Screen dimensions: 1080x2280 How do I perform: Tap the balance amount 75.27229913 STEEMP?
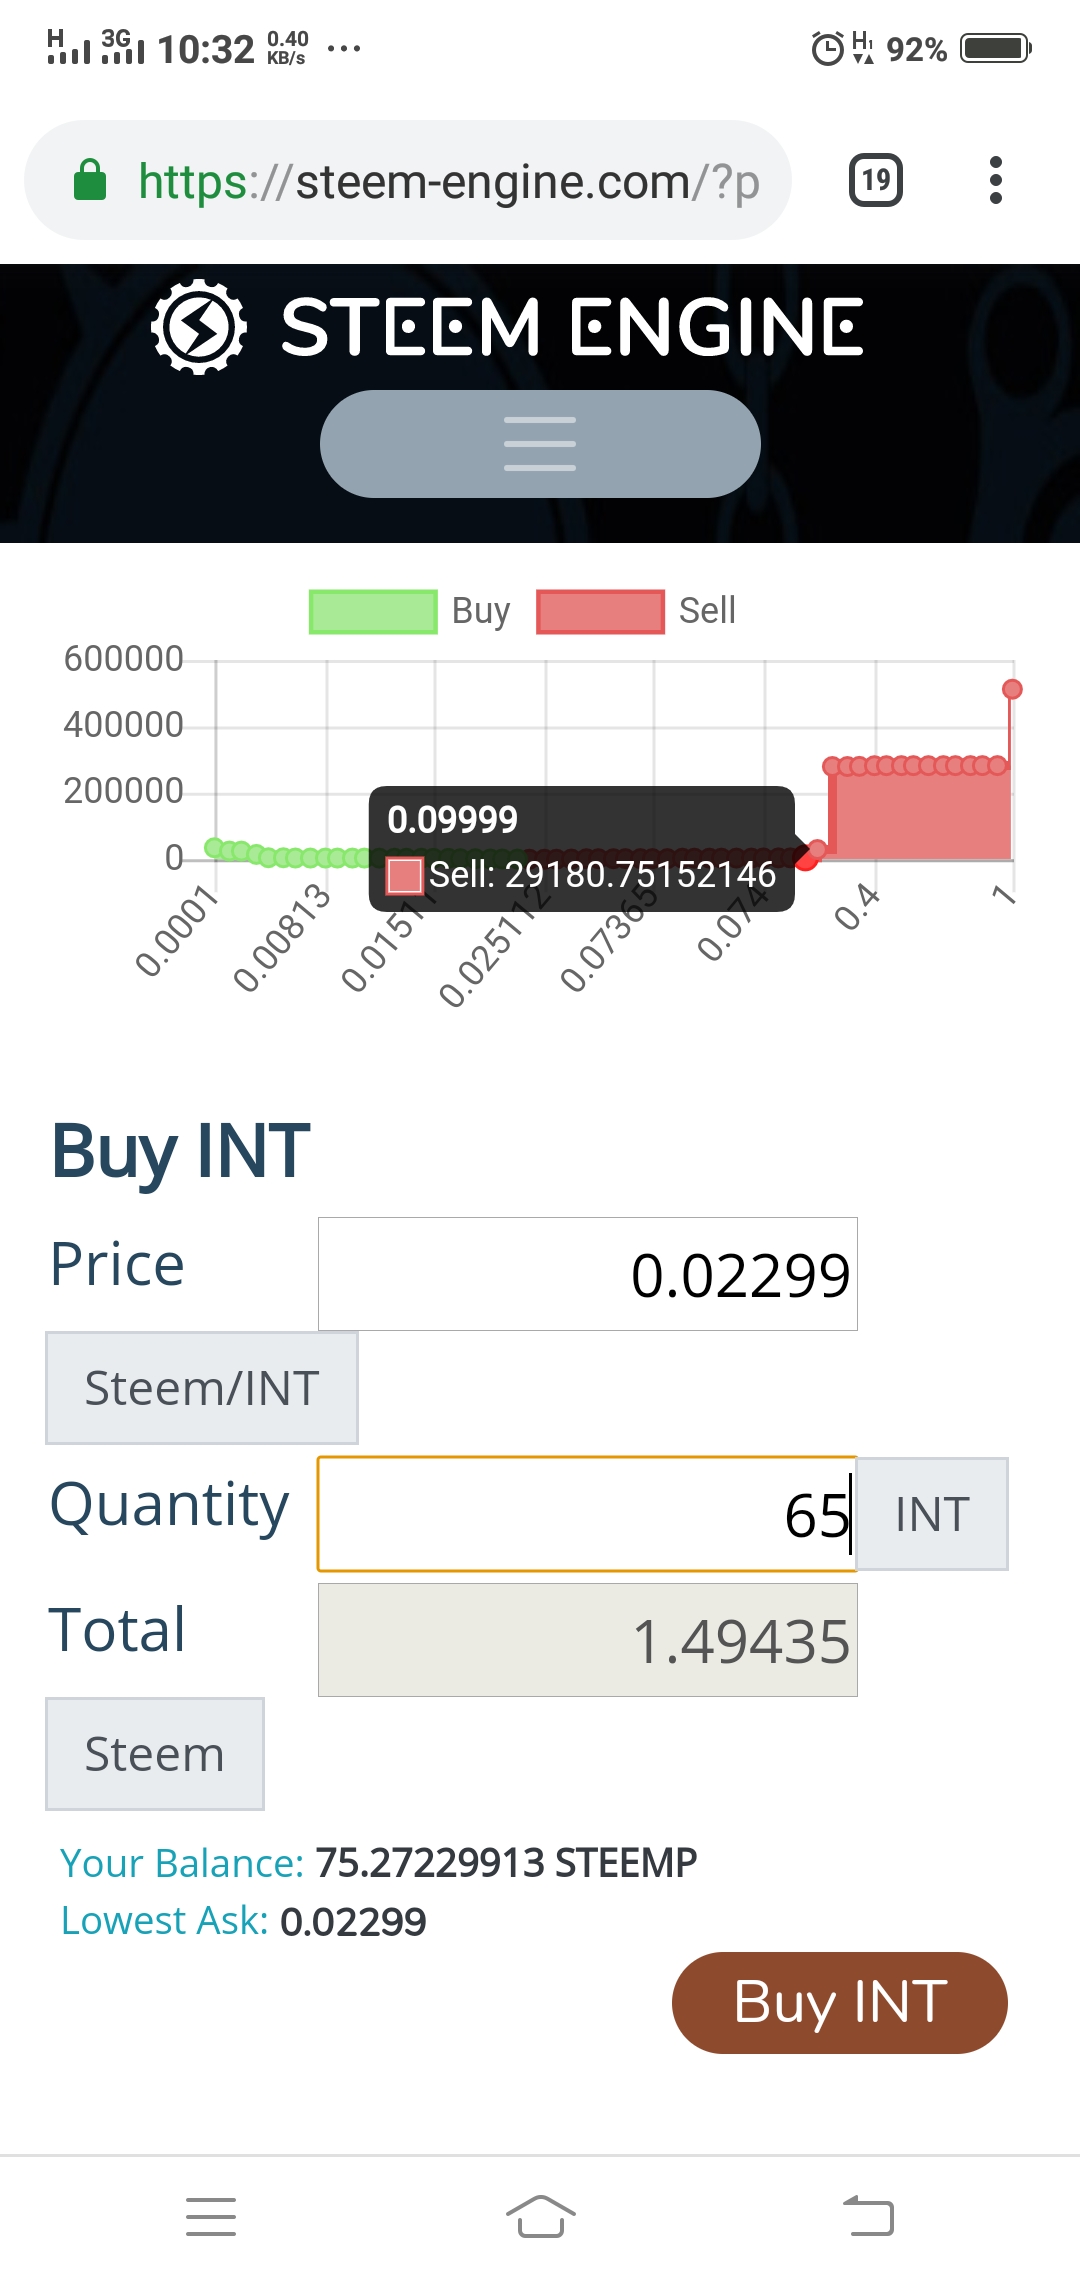[506, 1863]
